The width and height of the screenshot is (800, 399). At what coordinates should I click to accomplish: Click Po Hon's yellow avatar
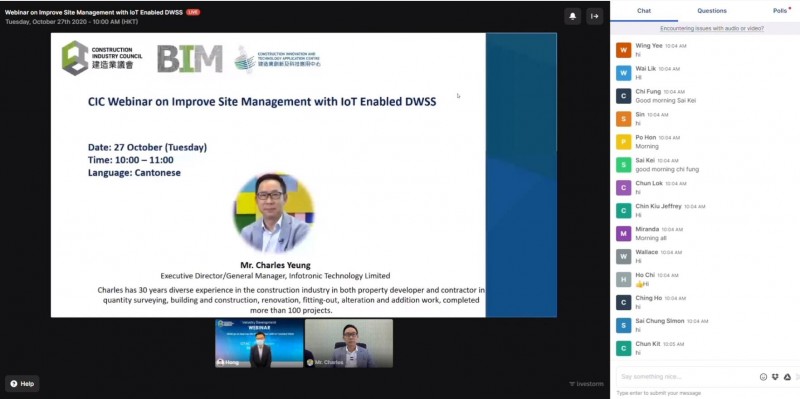click(x=623, y=142)
